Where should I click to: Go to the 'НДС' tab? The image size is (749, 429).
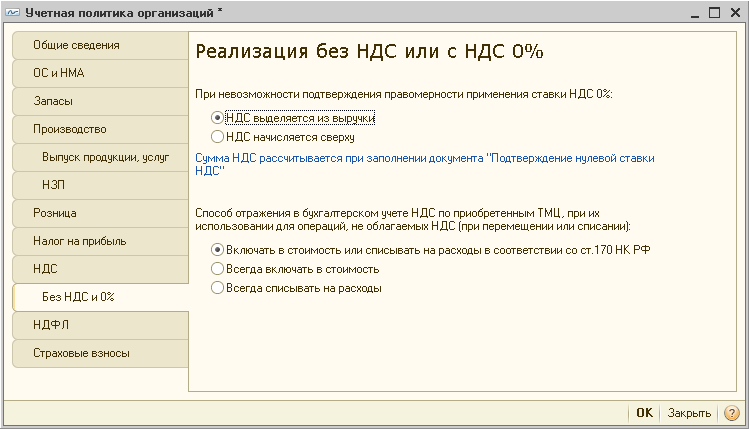[x=100, y=269]
